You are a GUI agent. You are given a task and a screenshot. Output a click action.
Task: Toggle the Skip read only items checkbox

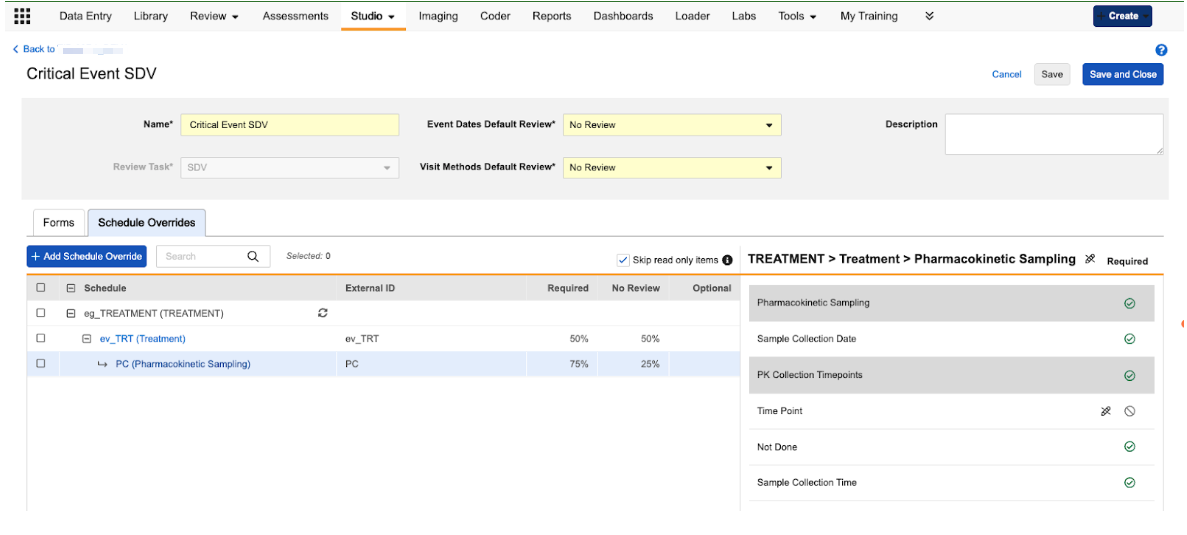tap(624, 260)
